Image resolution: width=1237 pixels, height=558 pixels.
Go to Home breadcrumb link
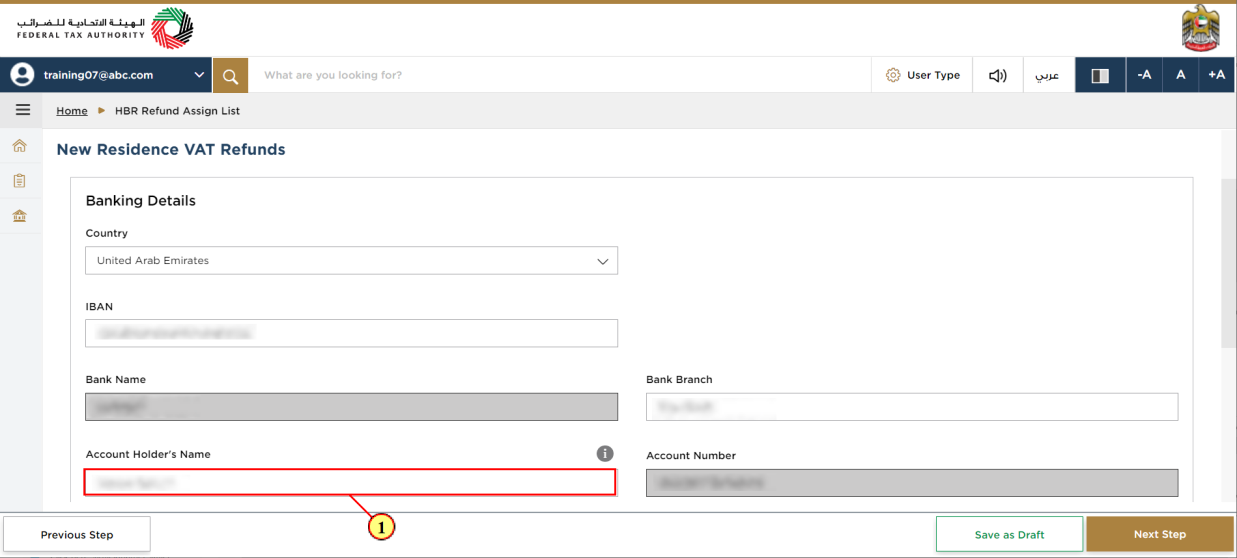[x=72, y=111]
